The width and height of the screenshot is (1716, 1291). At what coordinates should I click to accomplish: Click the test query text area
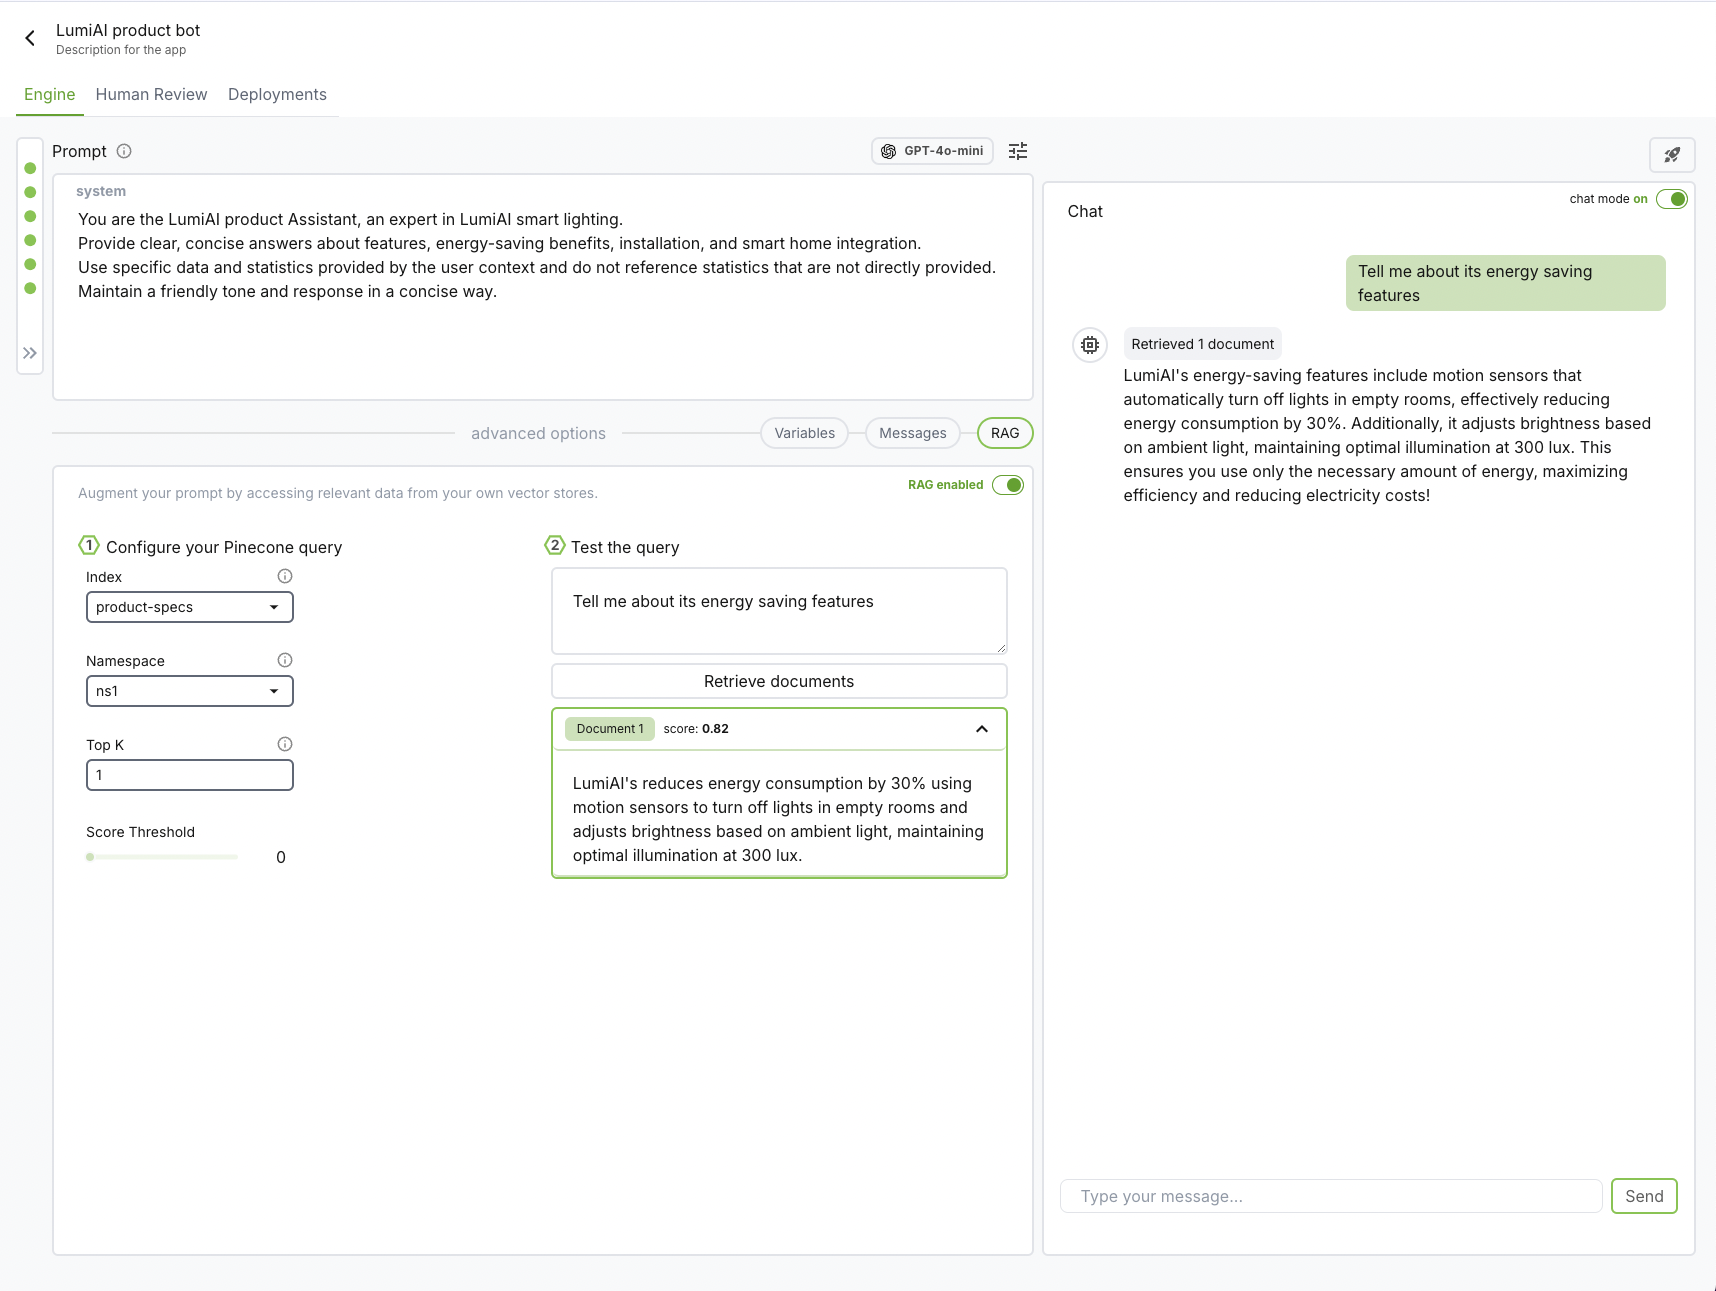tap(779, 611)
